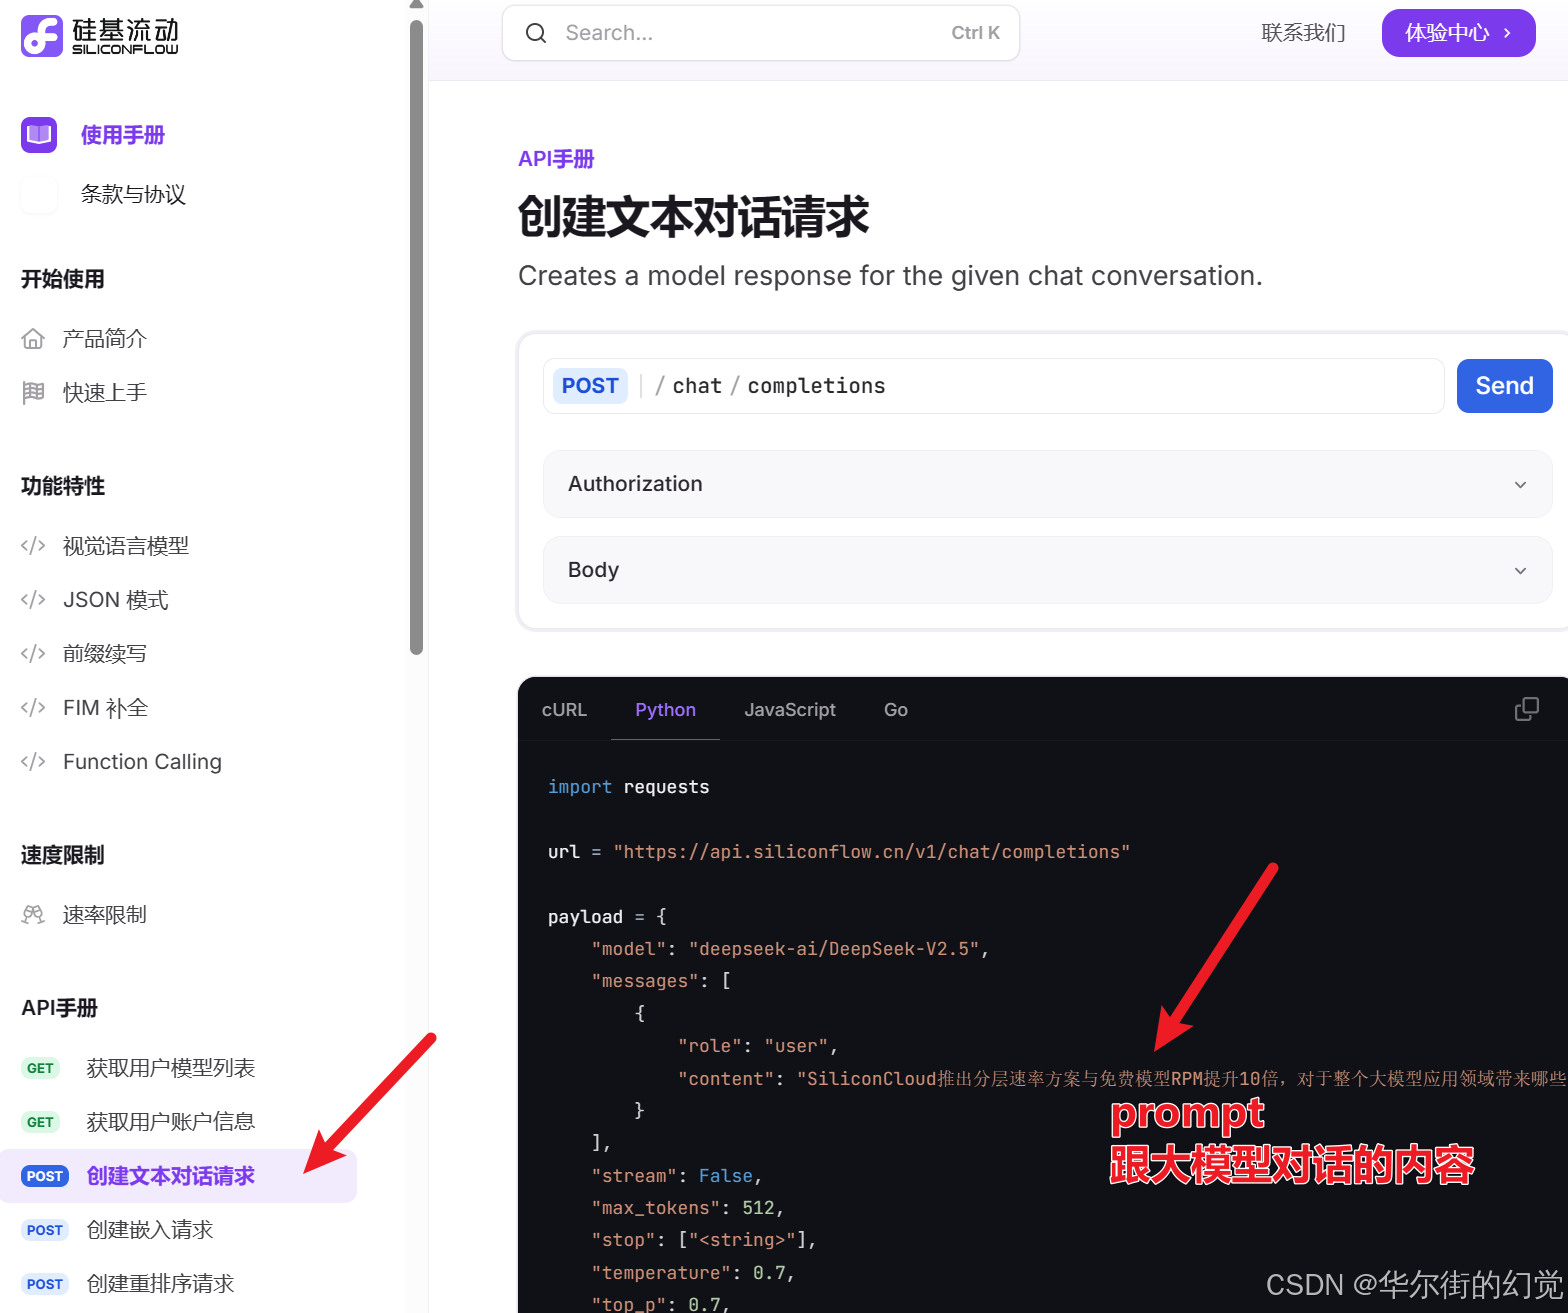
Task: Open 体验中心 button
Action: (1458, 33)
